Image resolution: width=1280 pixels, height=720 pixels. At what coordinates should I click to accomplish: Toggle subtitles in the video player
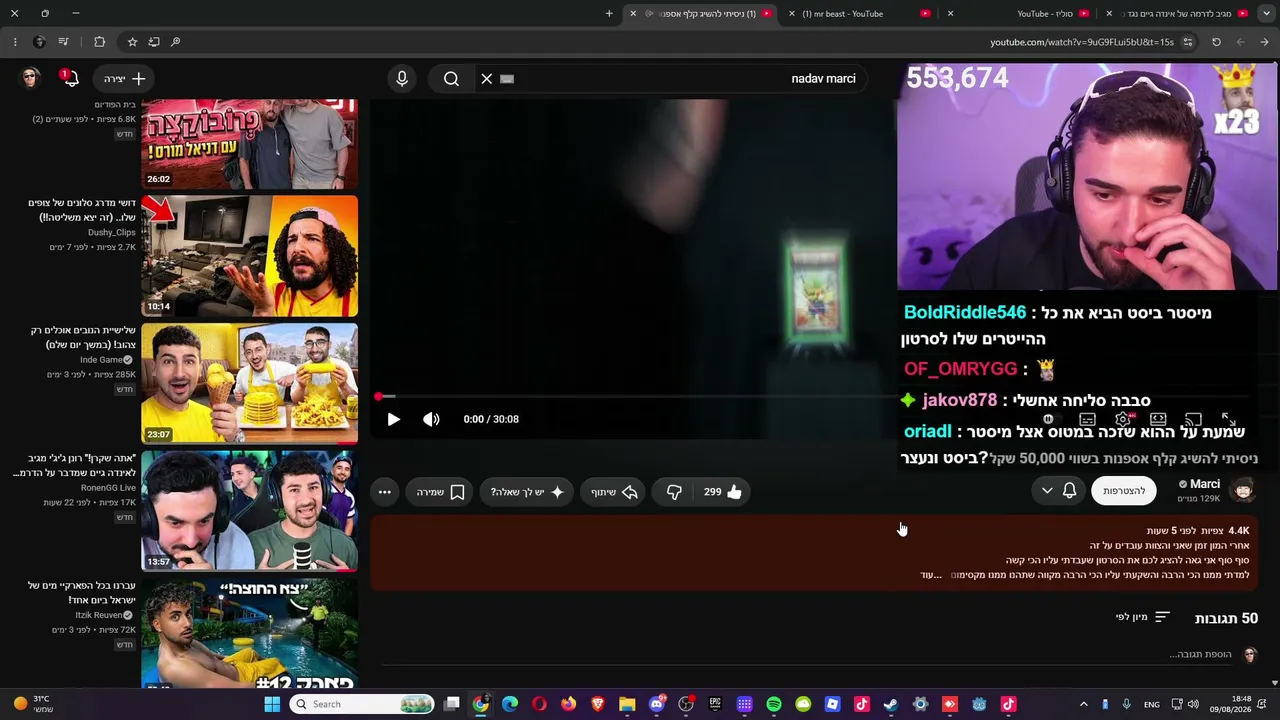[1088, 419]
